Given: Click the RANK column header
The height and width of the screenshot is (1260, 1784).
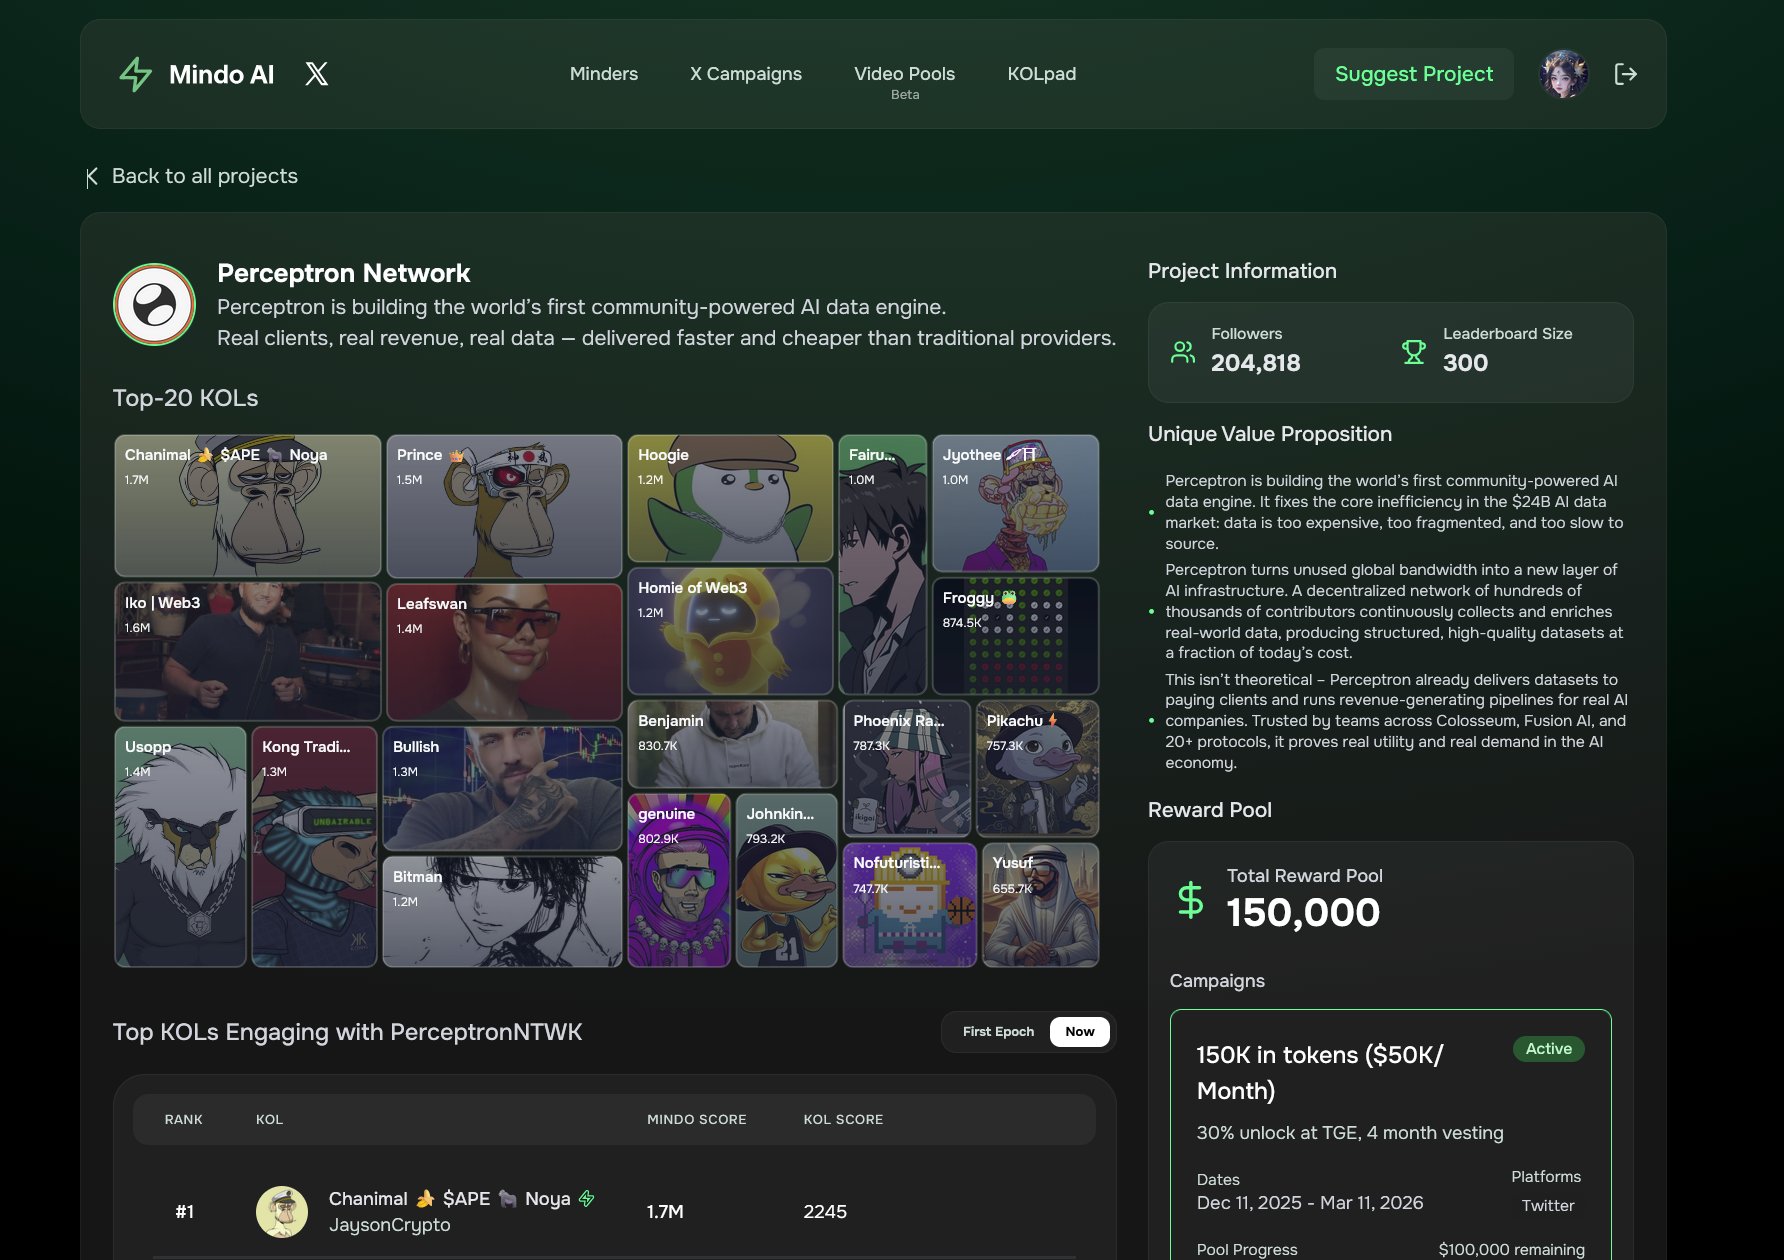Looking at the screenshot, I should (x=184, y=1120).
